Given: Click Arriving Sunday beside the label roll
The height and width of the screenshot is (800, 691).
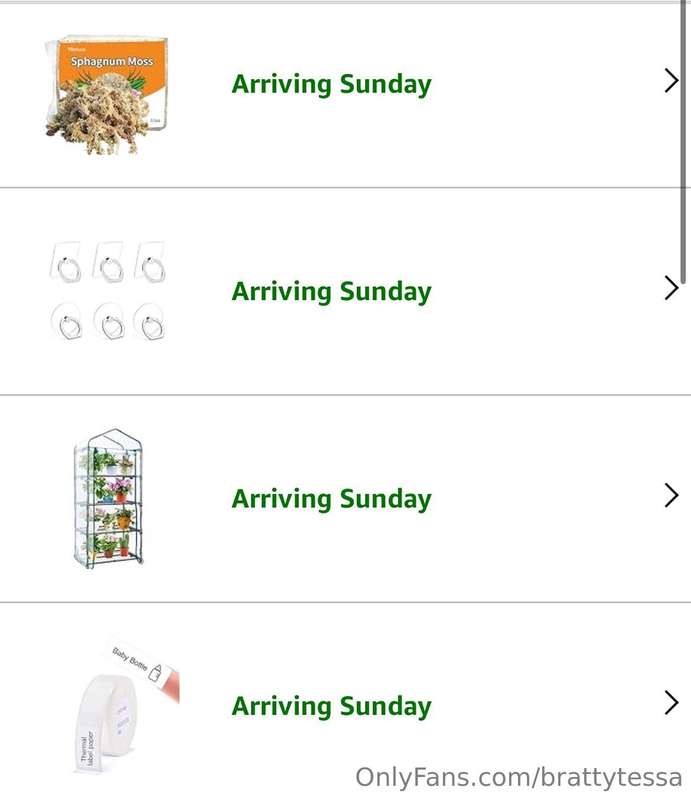Looking at the screenshot, I should pos(332,706).
